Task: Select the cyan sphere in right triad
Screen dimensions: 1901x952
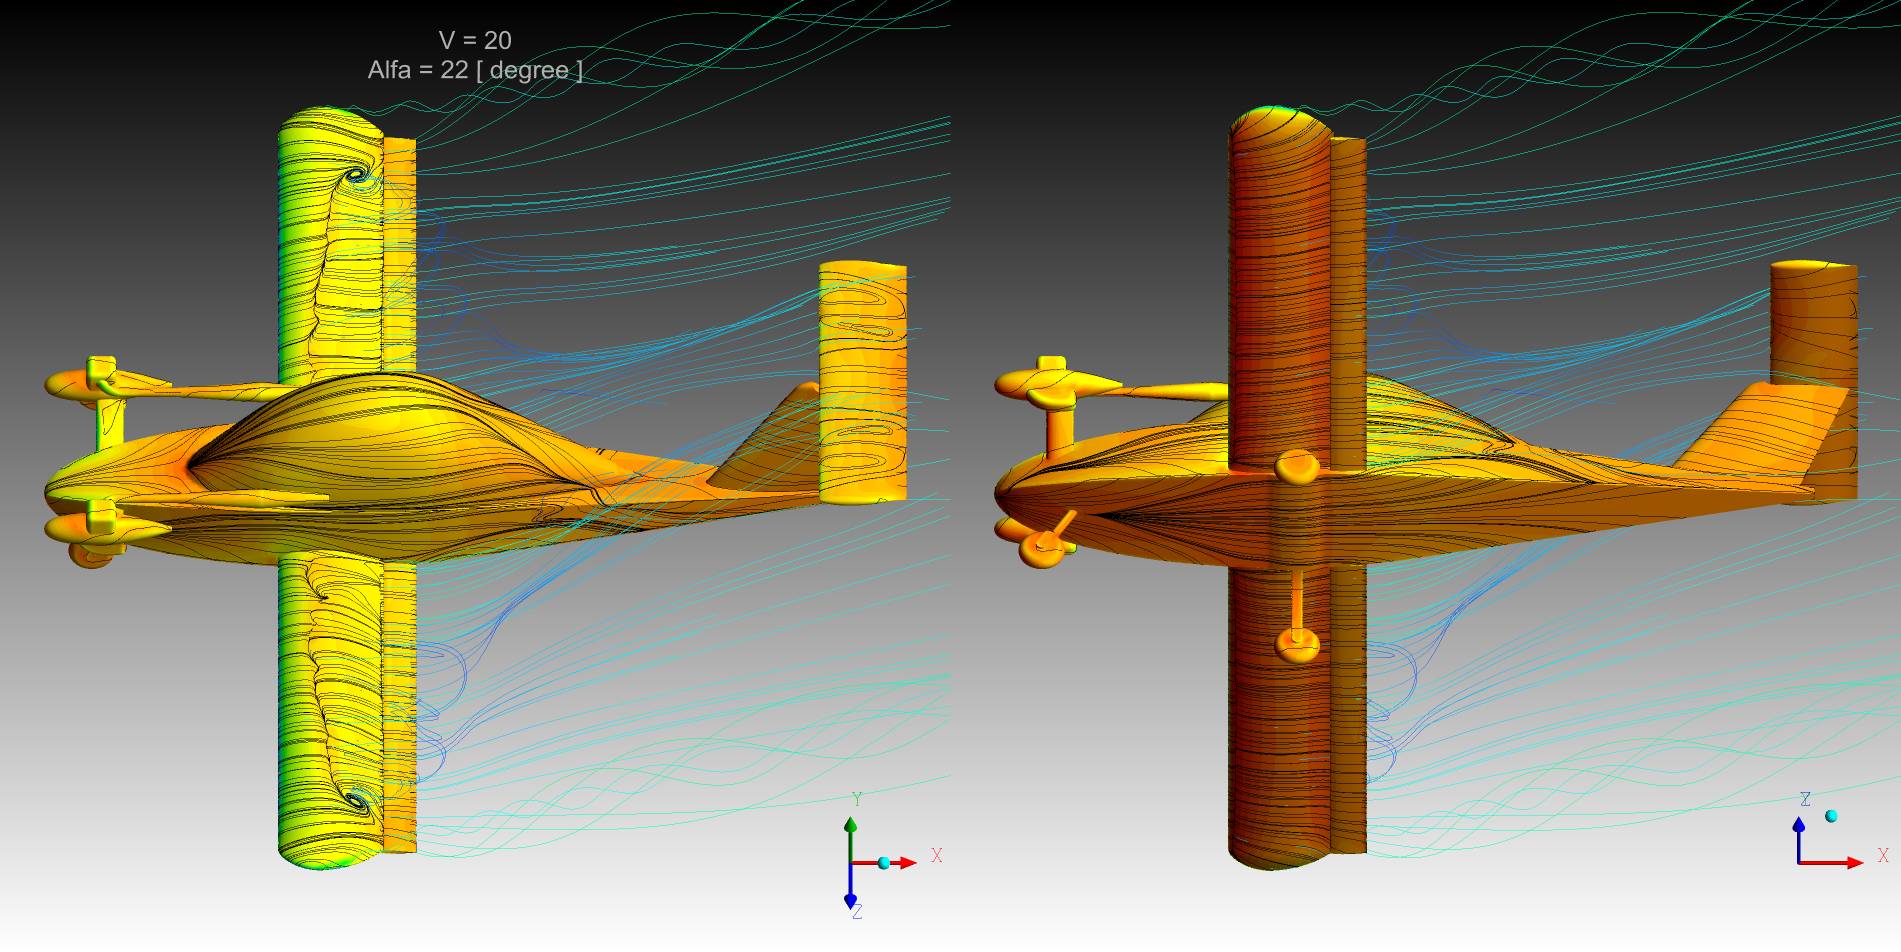Action: tap(1831, 816)
